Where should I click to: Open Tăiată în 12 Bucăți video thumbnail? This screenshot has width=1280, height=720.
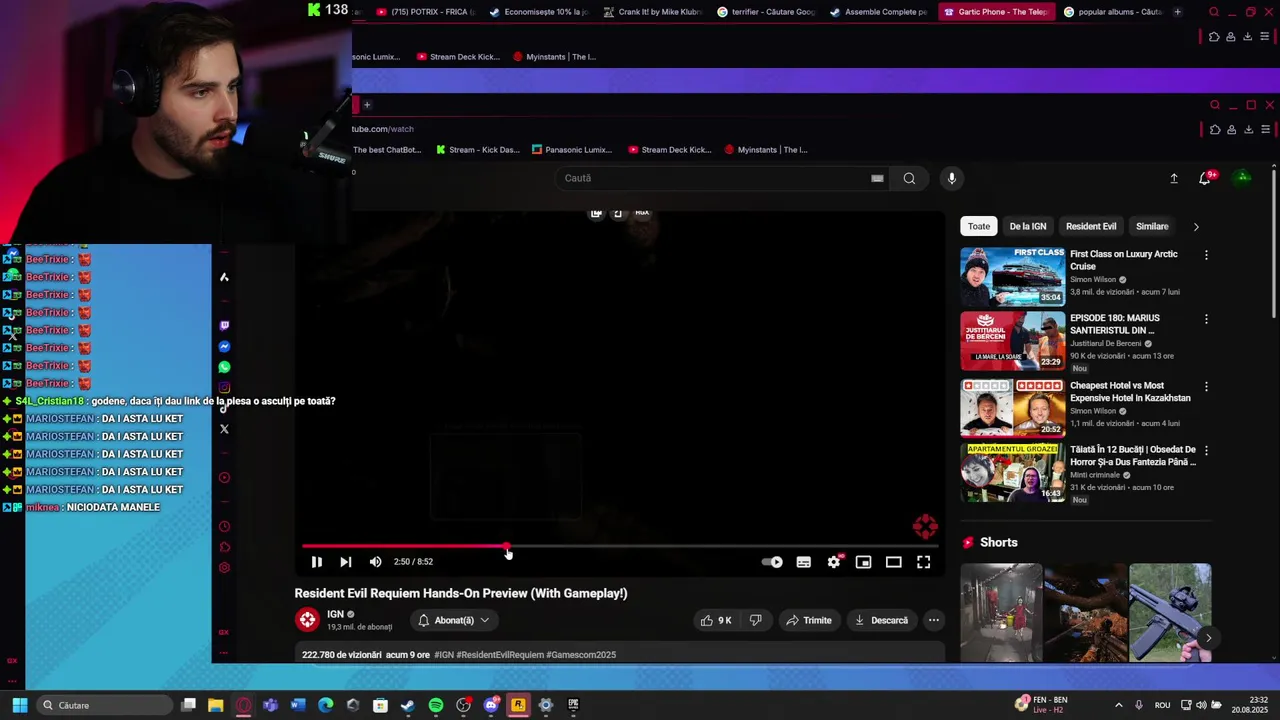coord(1013,472)
